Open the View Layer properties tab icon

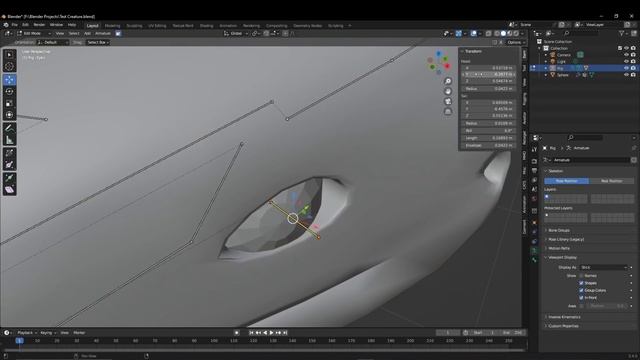click(x=534, y=180)
